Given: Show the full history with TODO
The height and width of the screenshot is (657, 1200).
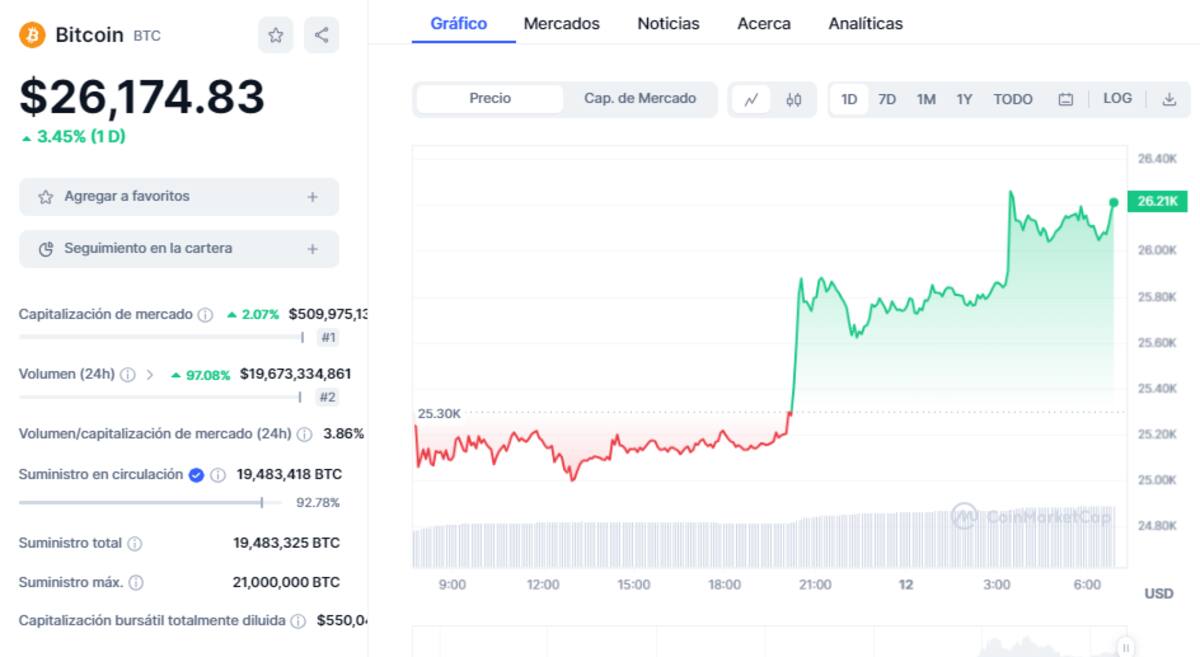Looking at the screenshot, I should pyautogui.click(x=1012, y=99).
